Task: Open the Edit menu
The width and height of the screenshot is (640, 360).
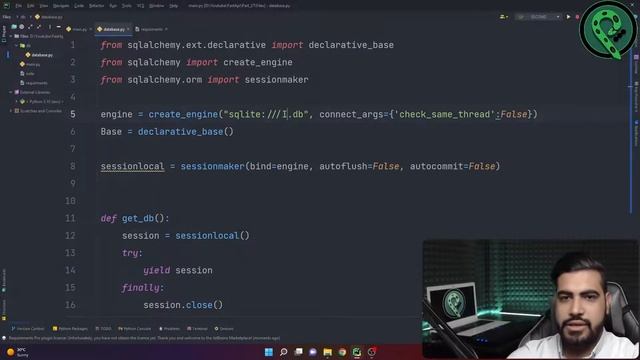Action: pyautogui.click(x=31, y=6)
